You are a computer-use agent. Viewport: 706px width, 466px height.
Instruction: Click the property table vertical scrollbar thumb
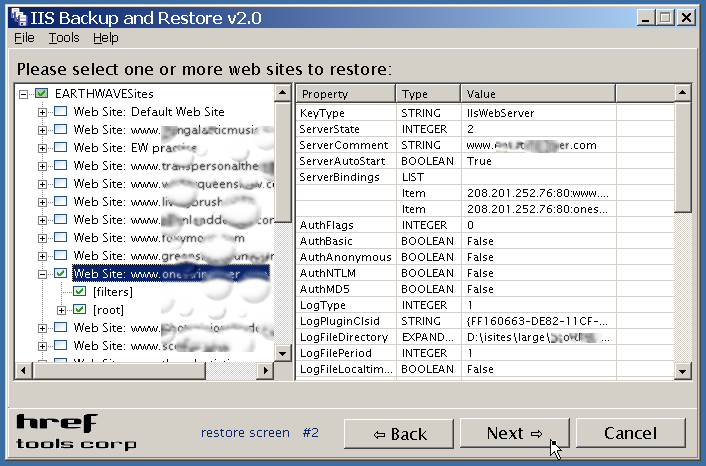click(x=683, y=157)
